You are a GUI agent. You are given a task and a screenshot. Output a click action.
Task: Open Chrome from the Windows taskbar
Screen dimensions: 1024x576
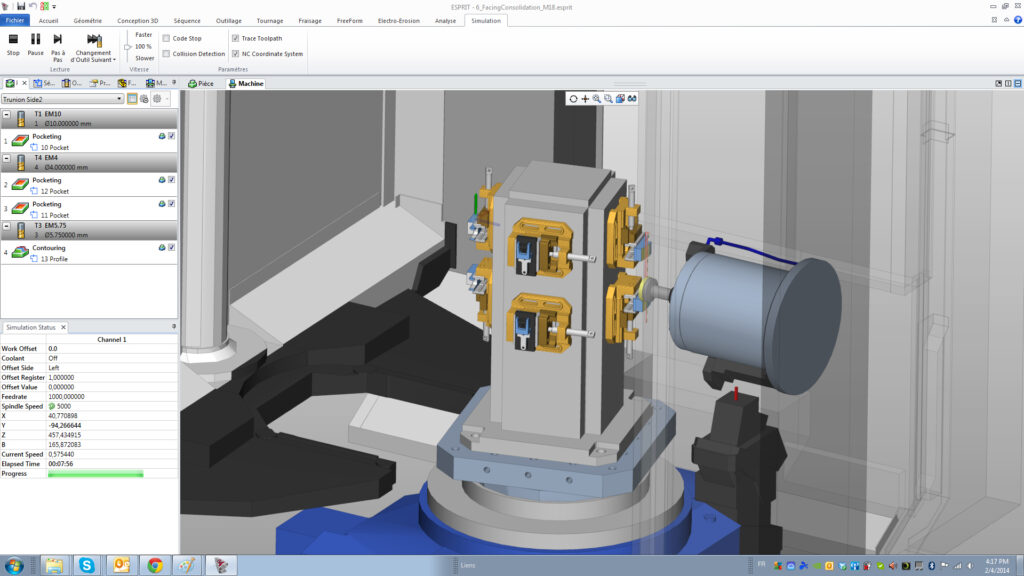pyautogui.click(x=155, y=565)
